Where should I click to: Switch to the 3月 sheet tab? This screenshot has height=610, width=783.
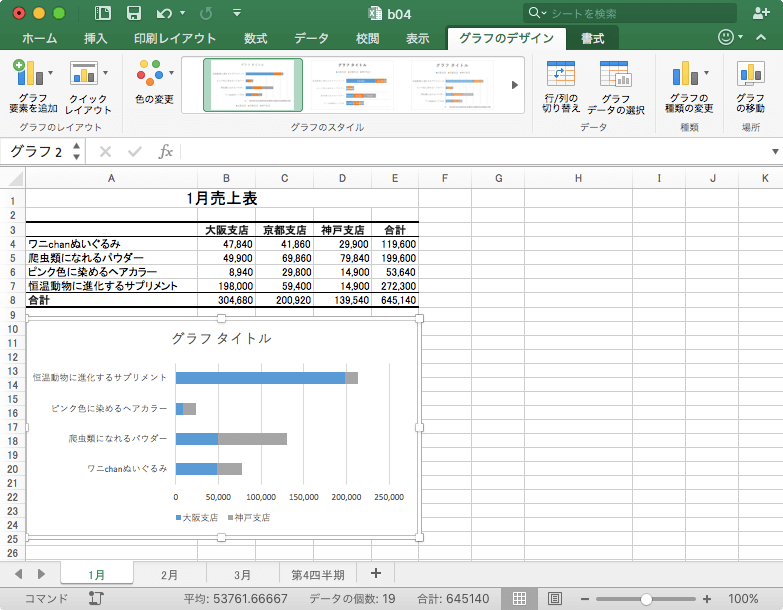coord(242,575)
